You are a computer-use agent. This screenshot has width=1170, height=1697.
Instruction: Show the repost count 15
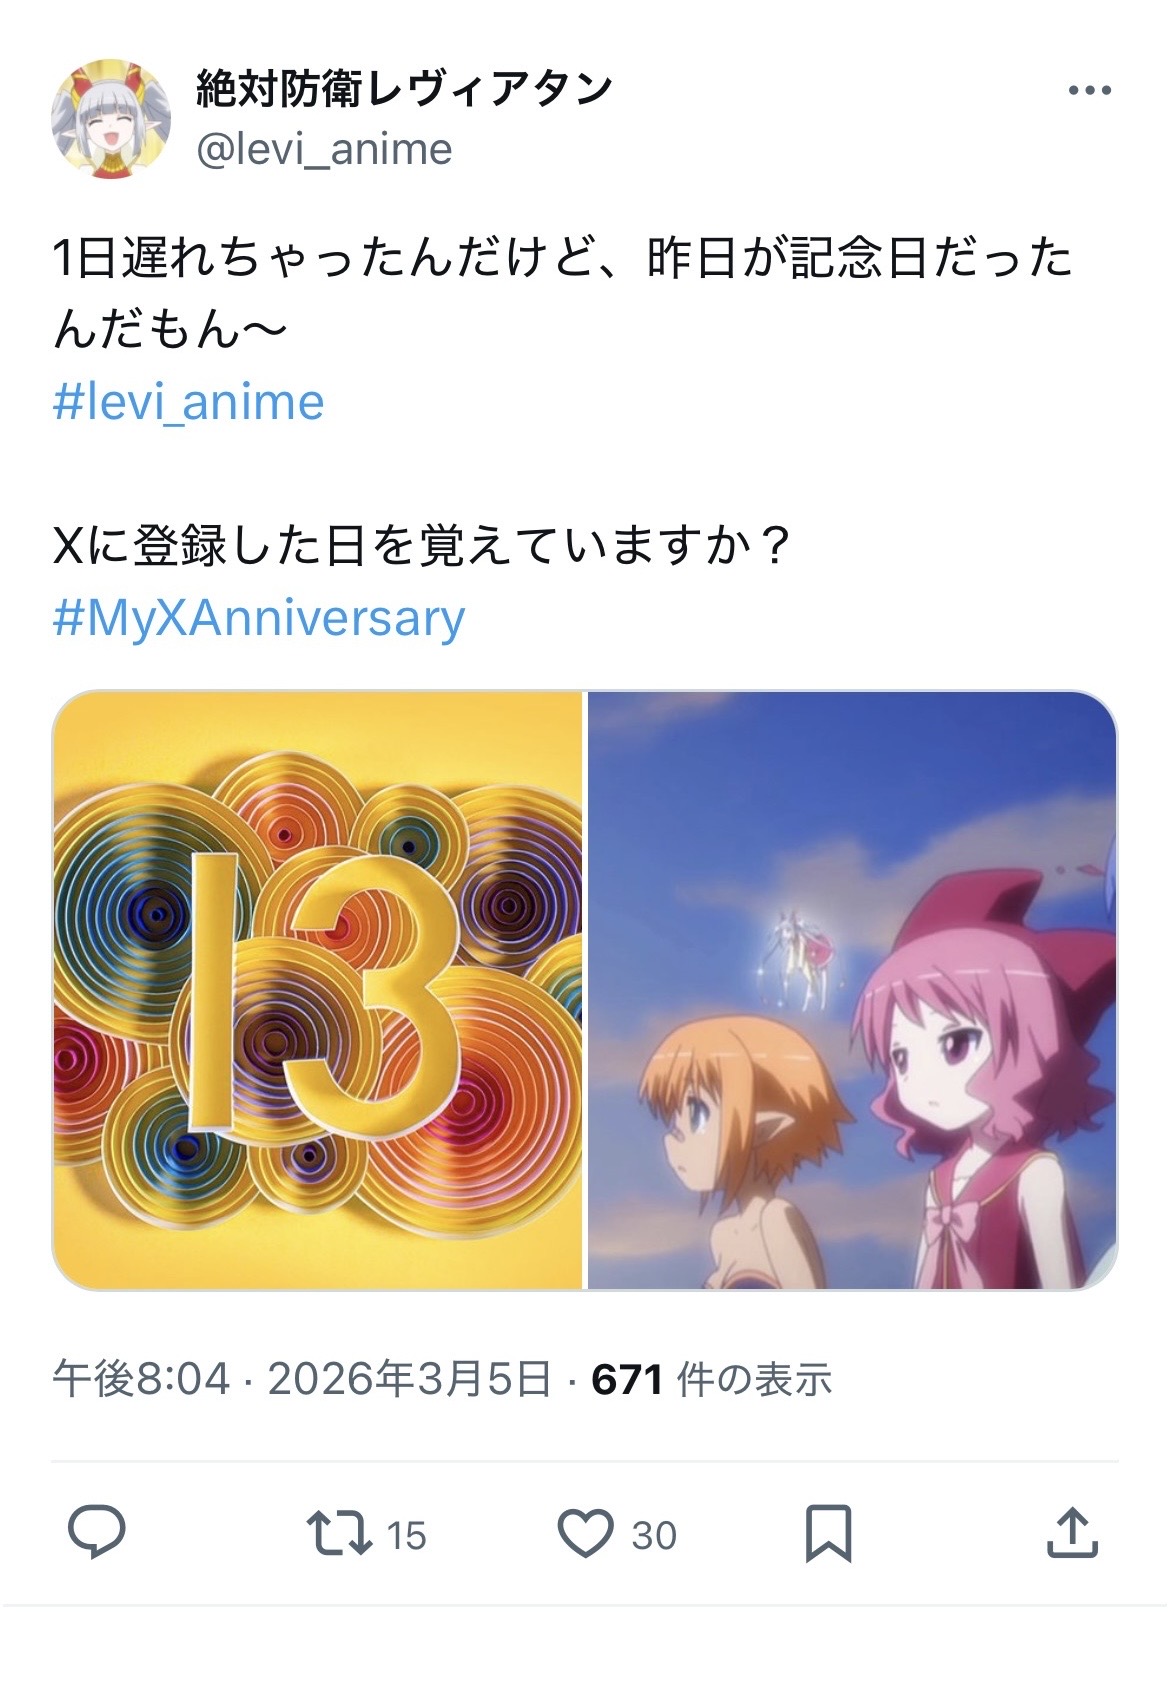click(x=406, y=1535)
